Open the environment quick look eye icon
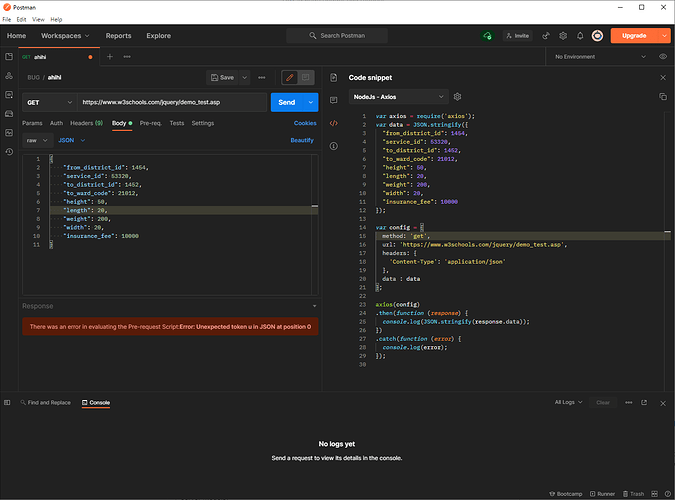This screenshot has width=675, height=500. pos(663,57)
